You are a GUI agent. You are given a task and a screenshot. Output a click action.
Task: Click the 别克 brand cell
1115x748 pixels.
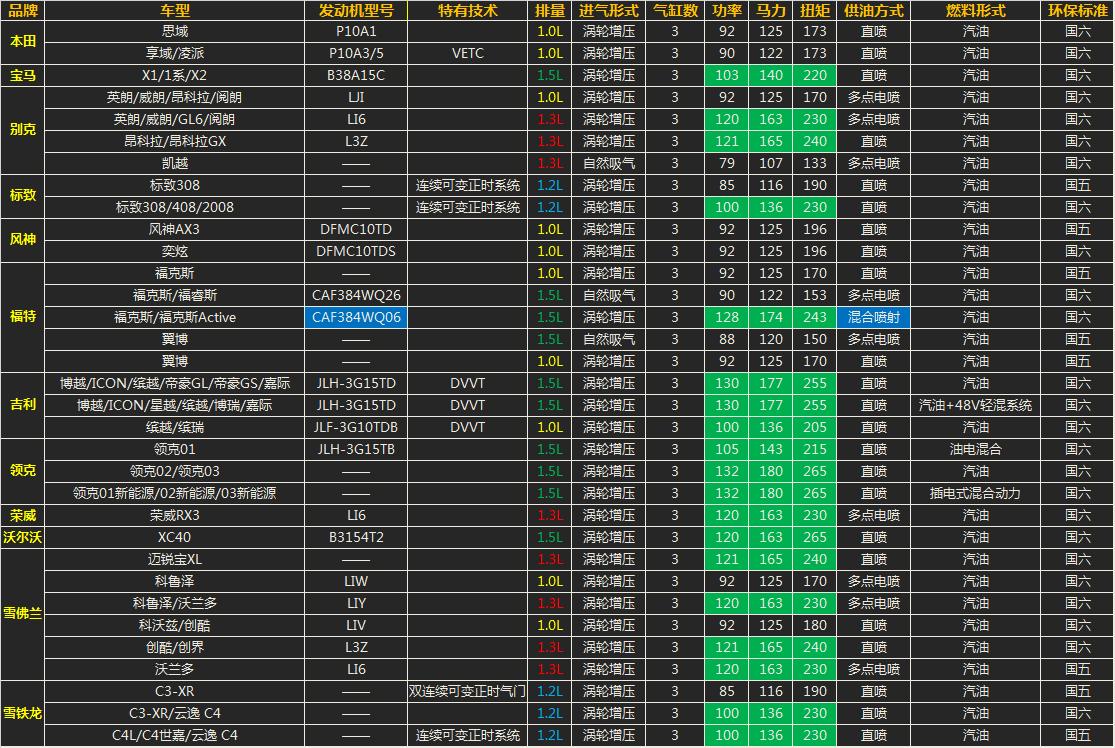point(23,130)
